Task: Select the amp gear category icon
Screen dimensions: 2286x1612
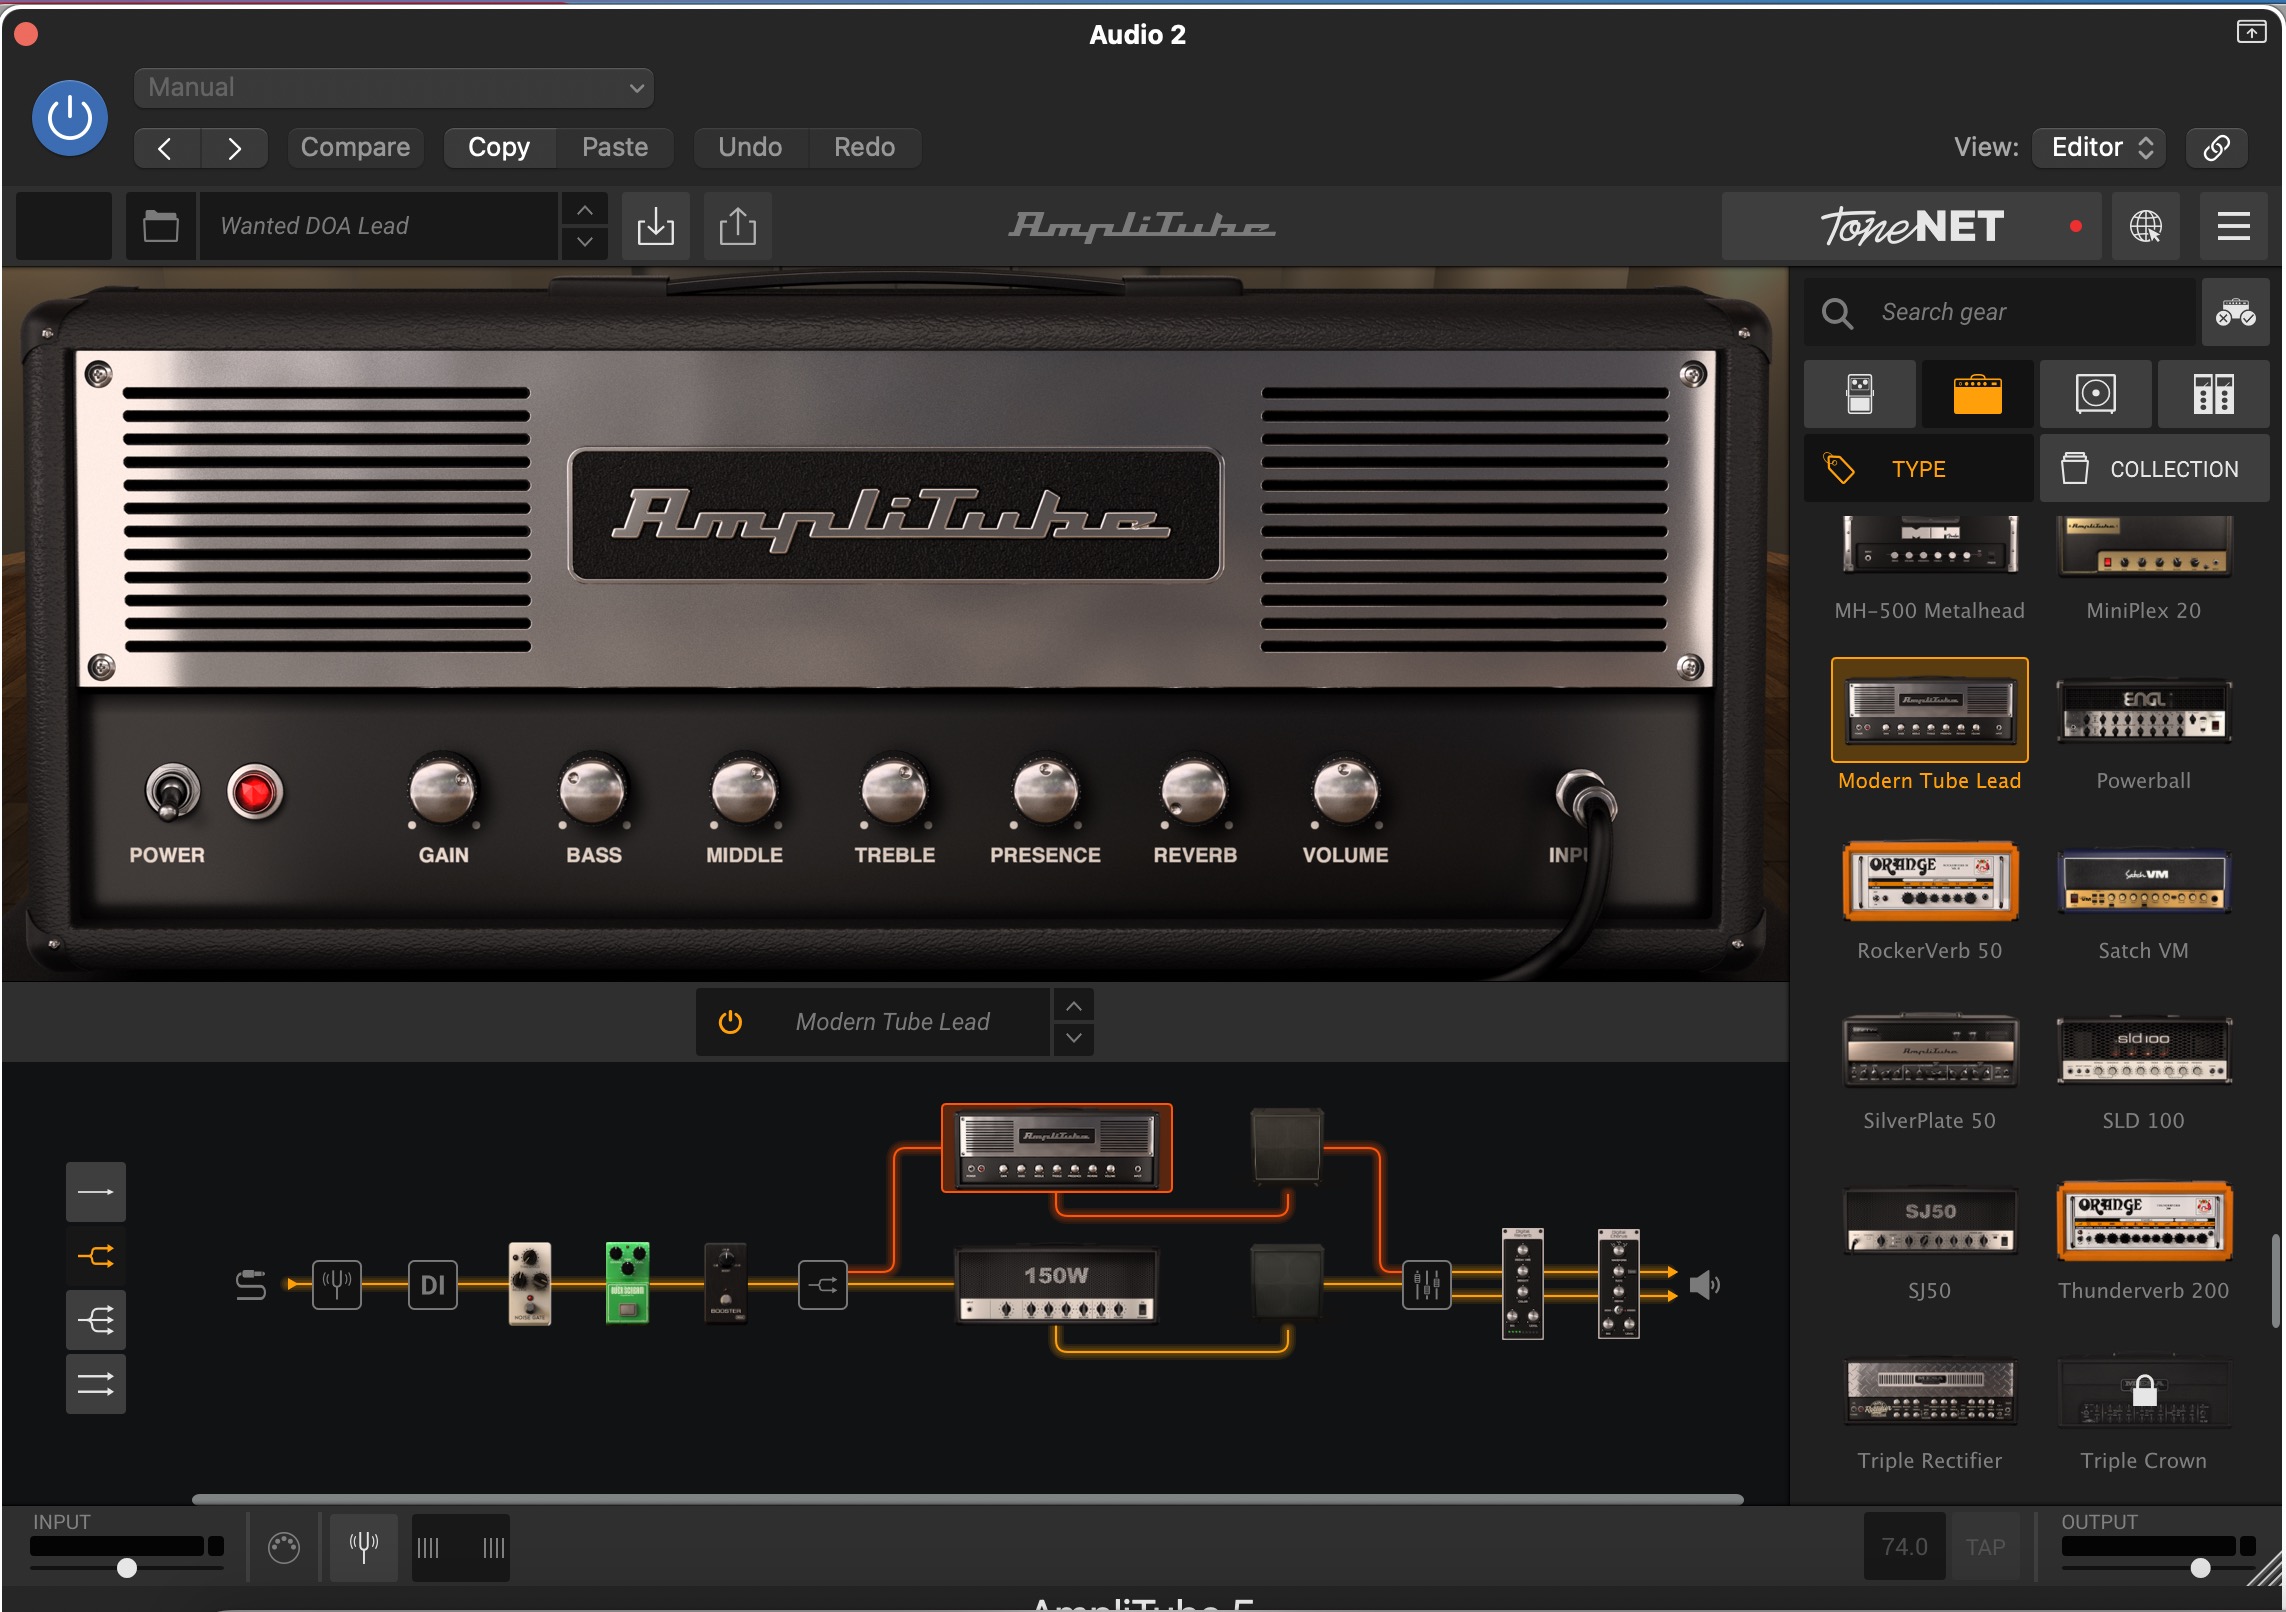Action: (1977, 394)
